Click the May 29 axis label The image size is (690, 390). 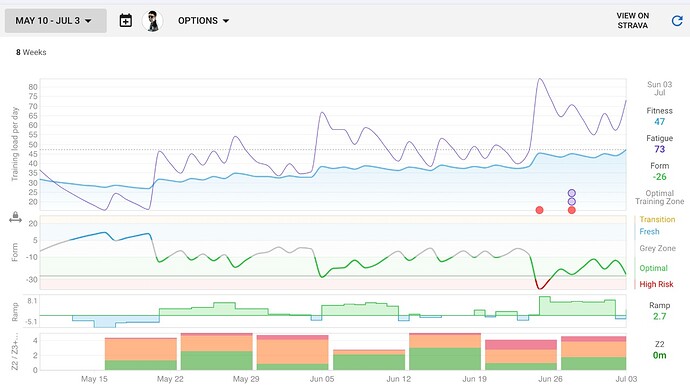click(x=246, y=379)
